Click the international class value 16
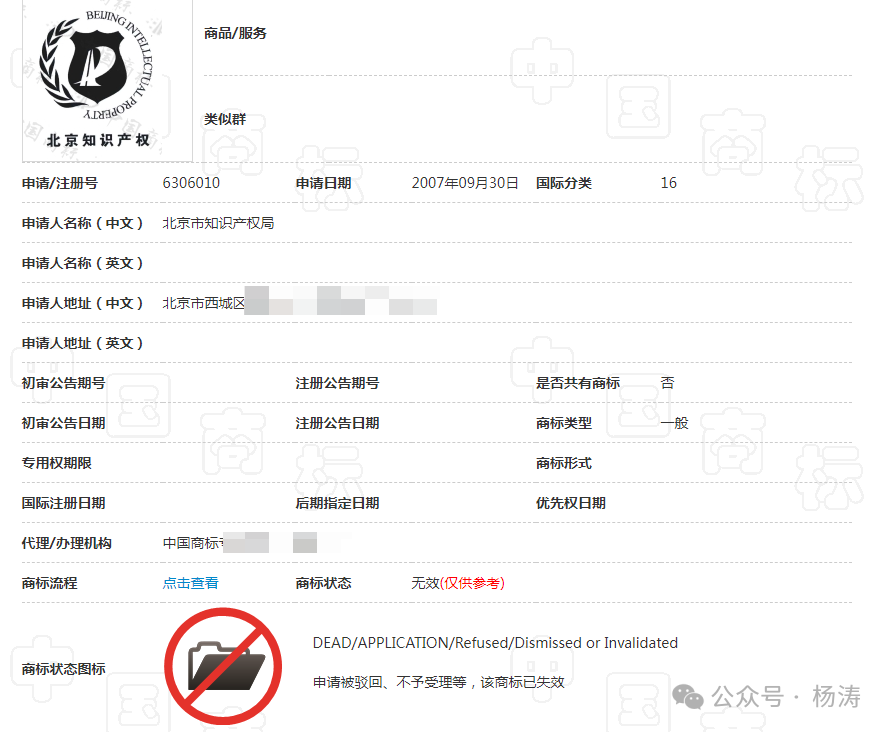The image size is (889, 732). click(668, 183)
